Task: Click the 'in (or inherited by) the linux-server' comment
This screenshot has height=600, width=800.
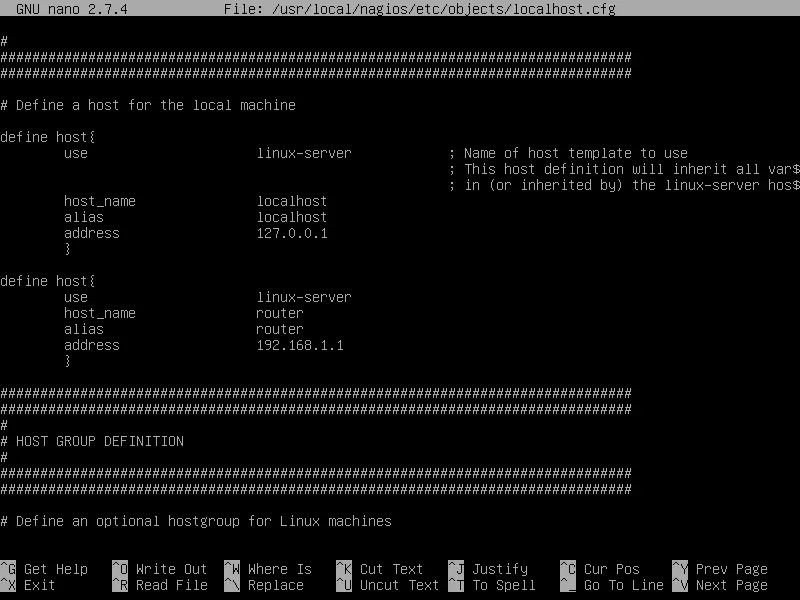Action: point(624,185)
